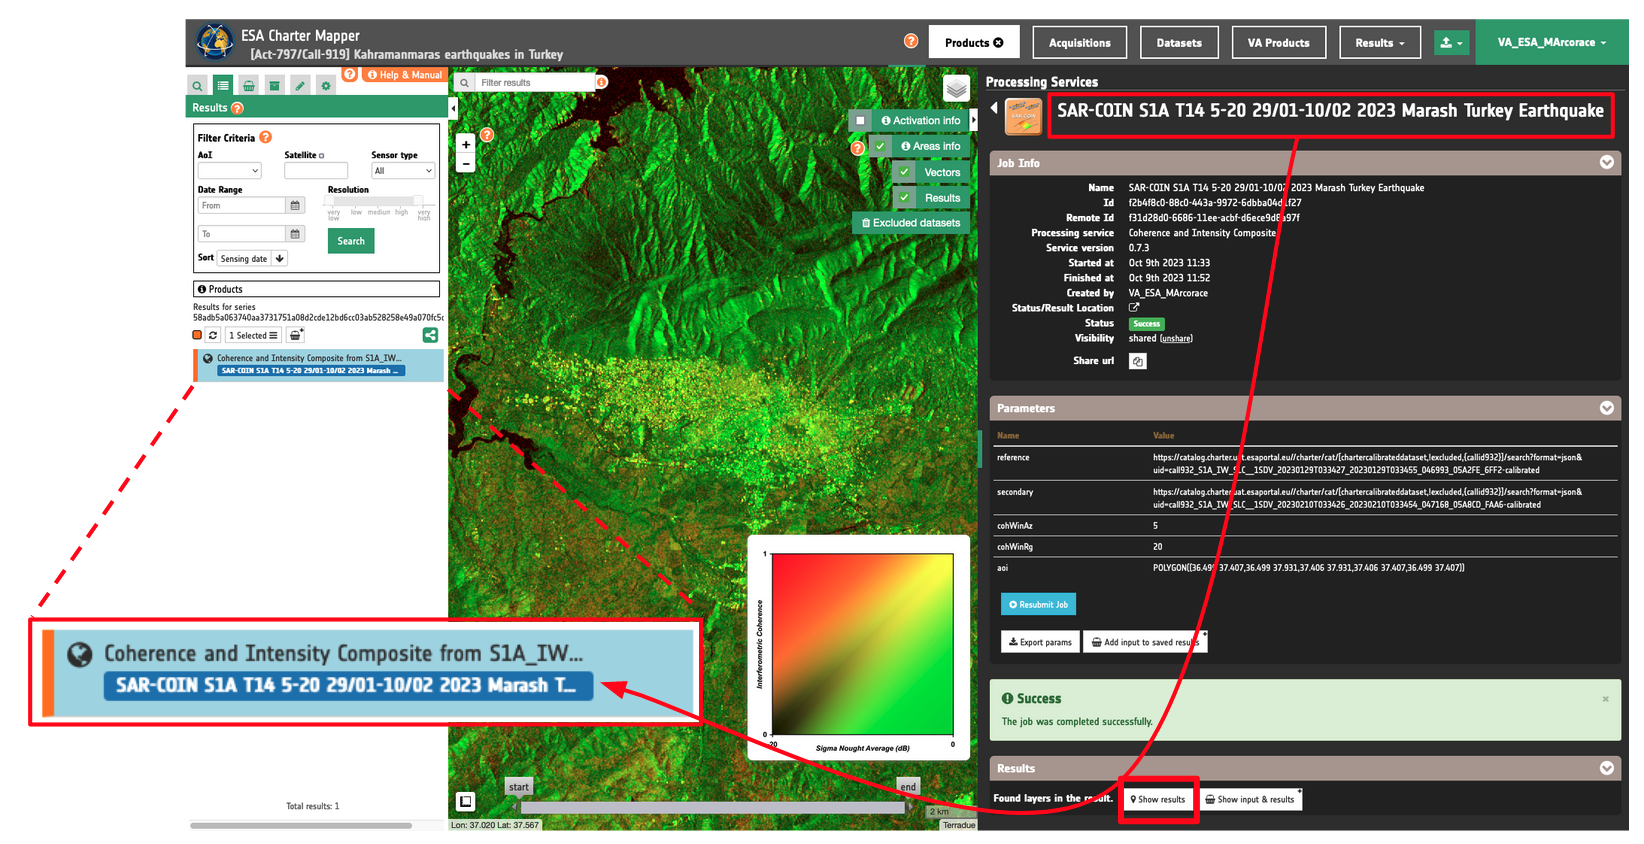Image resolution: width=1644 pixels, height=844 pixels.
Task: Open the To date calendar picker
Action: point(295,234)
